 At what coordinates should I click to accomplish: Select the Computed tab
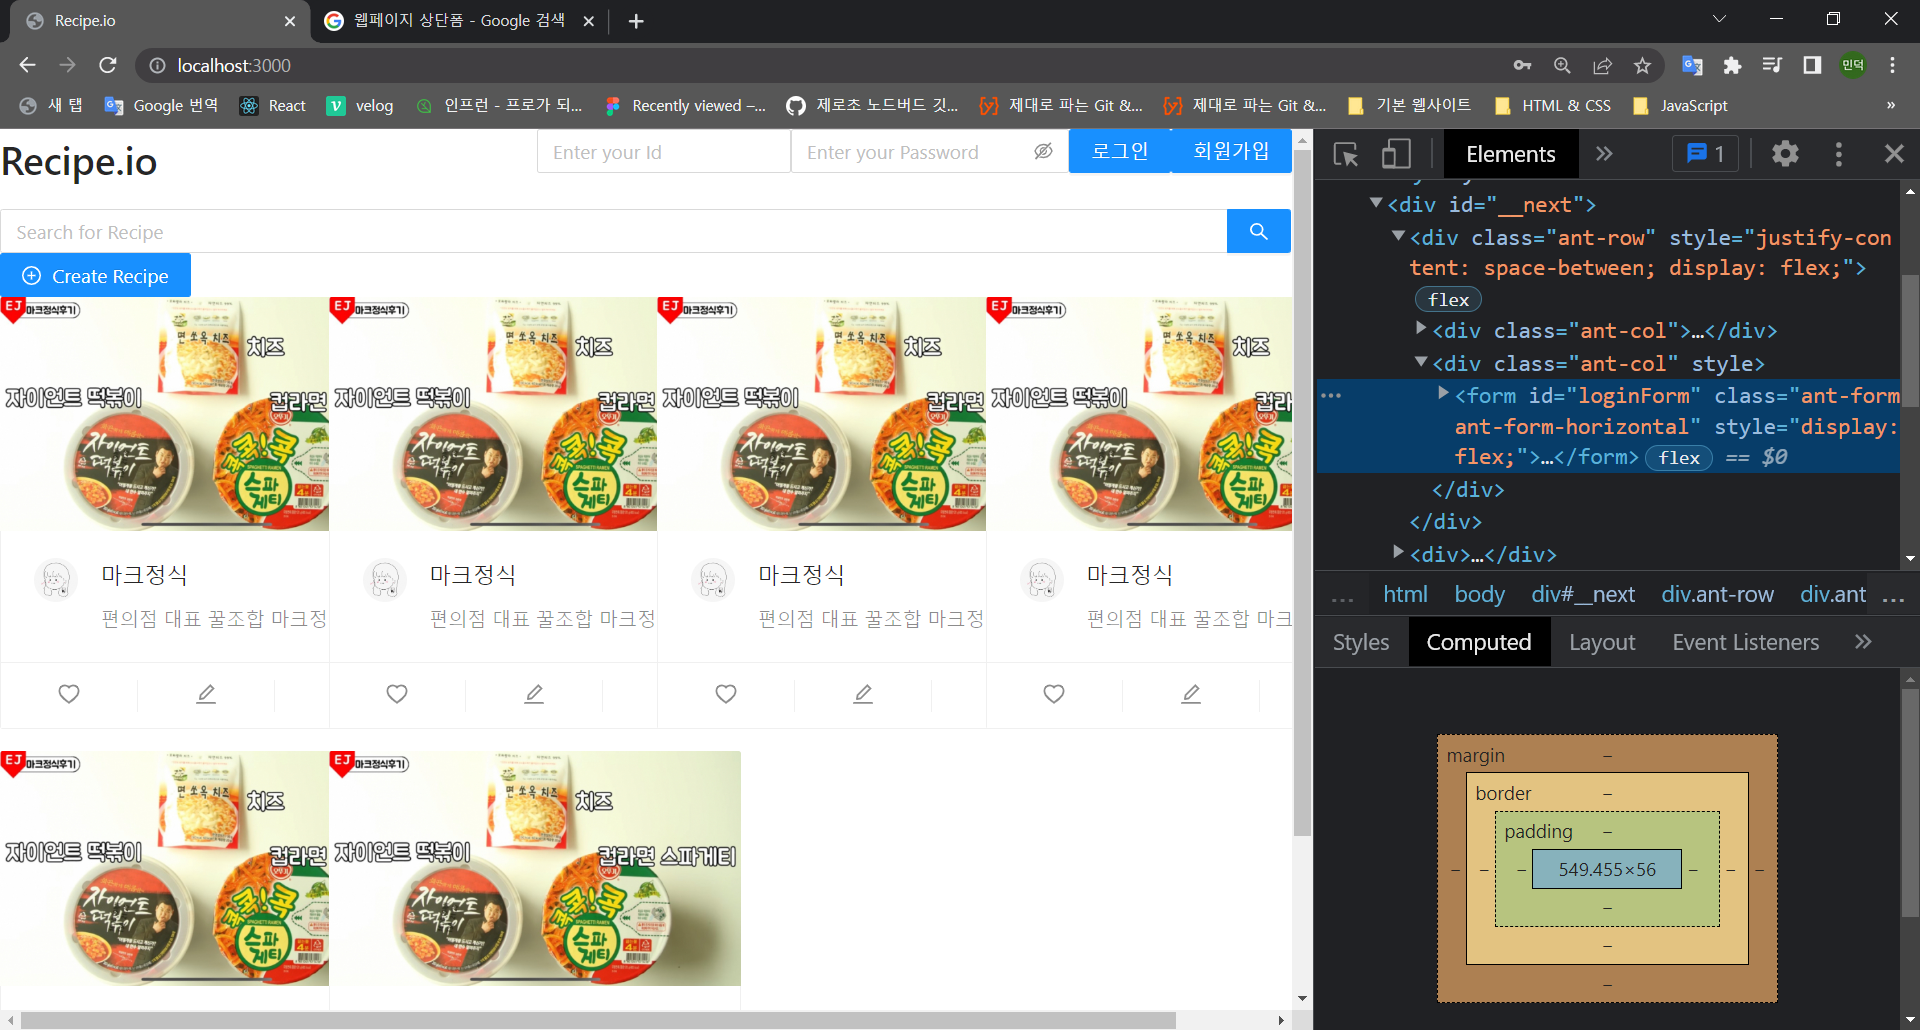(x=1479, y=642)
